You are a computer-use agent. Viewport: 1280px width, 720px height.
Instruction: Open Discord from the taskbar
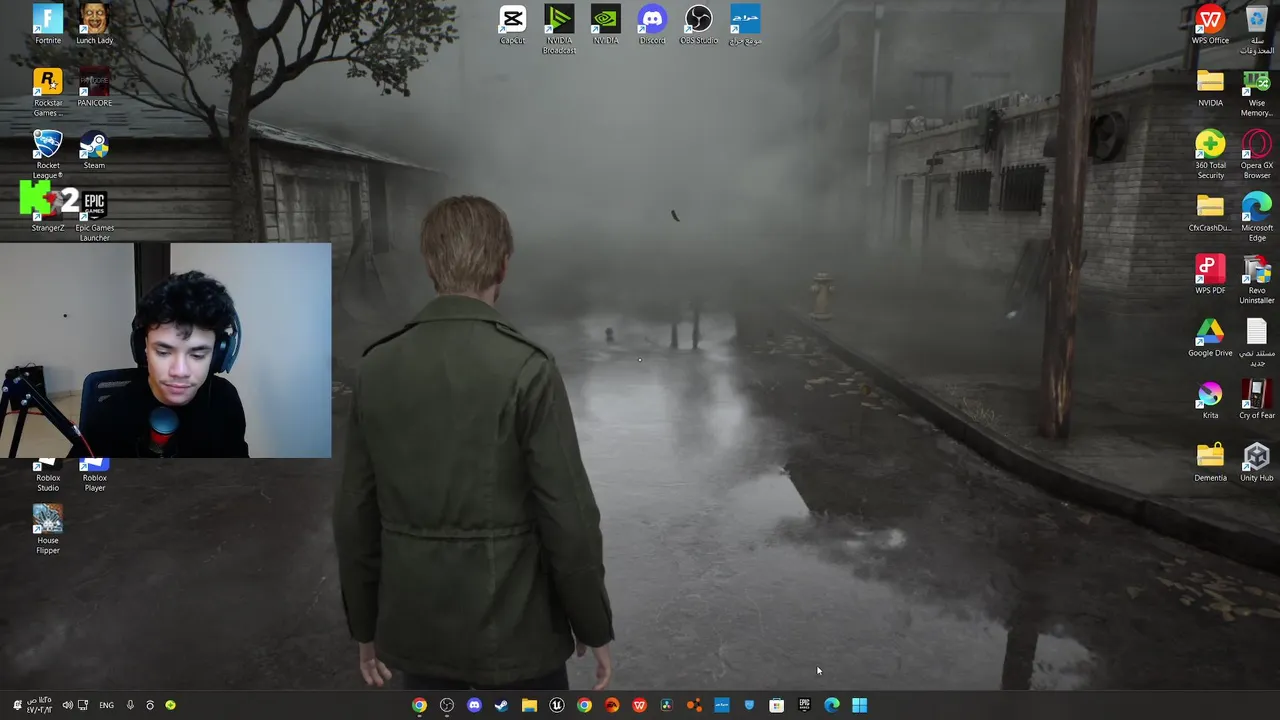coord(474,705)
